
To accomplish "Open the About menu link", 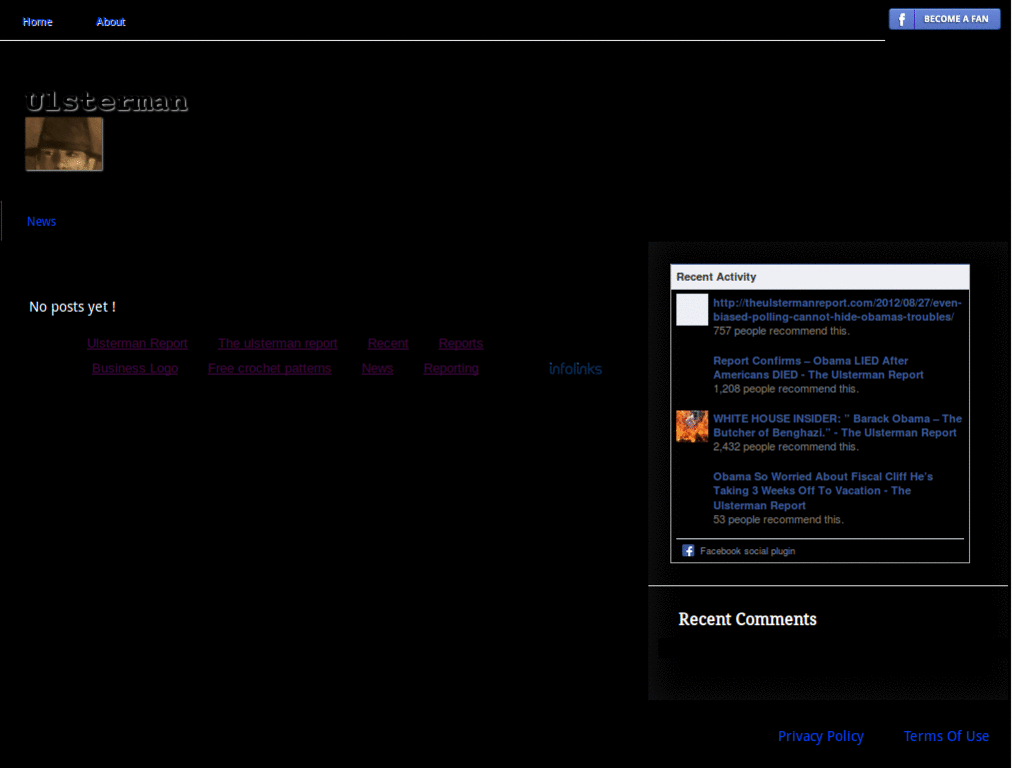I will (x=110, y=22).
